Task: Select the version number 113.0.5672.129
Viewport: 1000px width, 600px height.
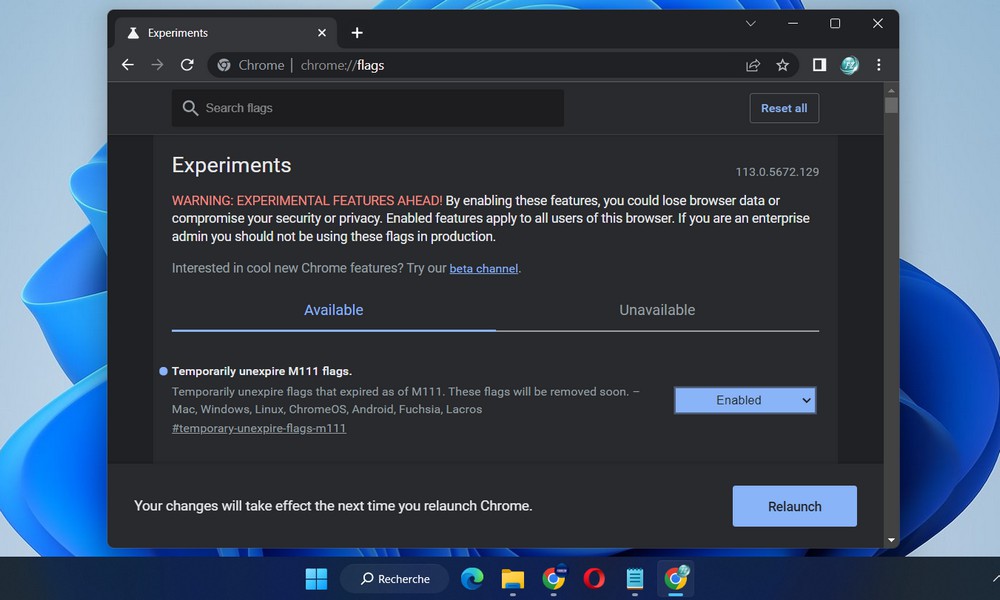Action: (x=777, y=172)
